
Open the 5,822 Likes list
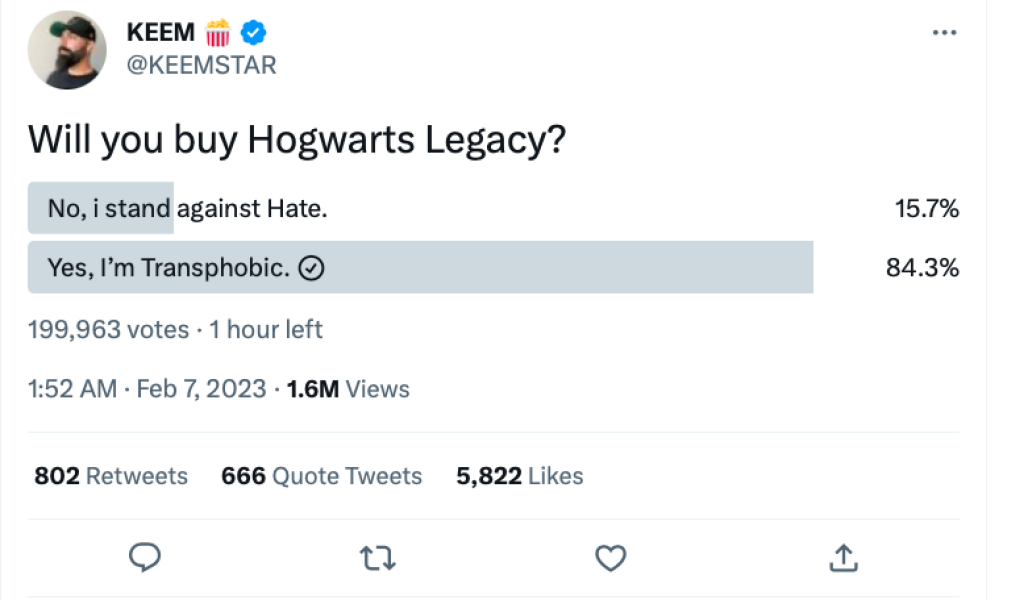520,476
